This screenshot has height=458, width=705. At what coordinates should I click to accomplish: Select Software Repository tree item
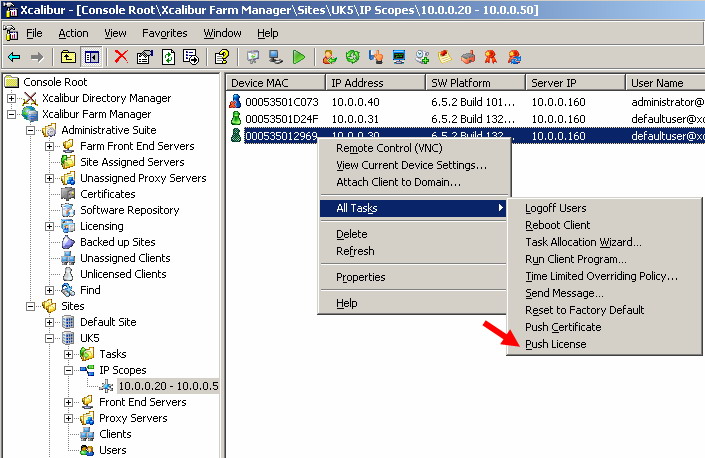coord(129,210)
